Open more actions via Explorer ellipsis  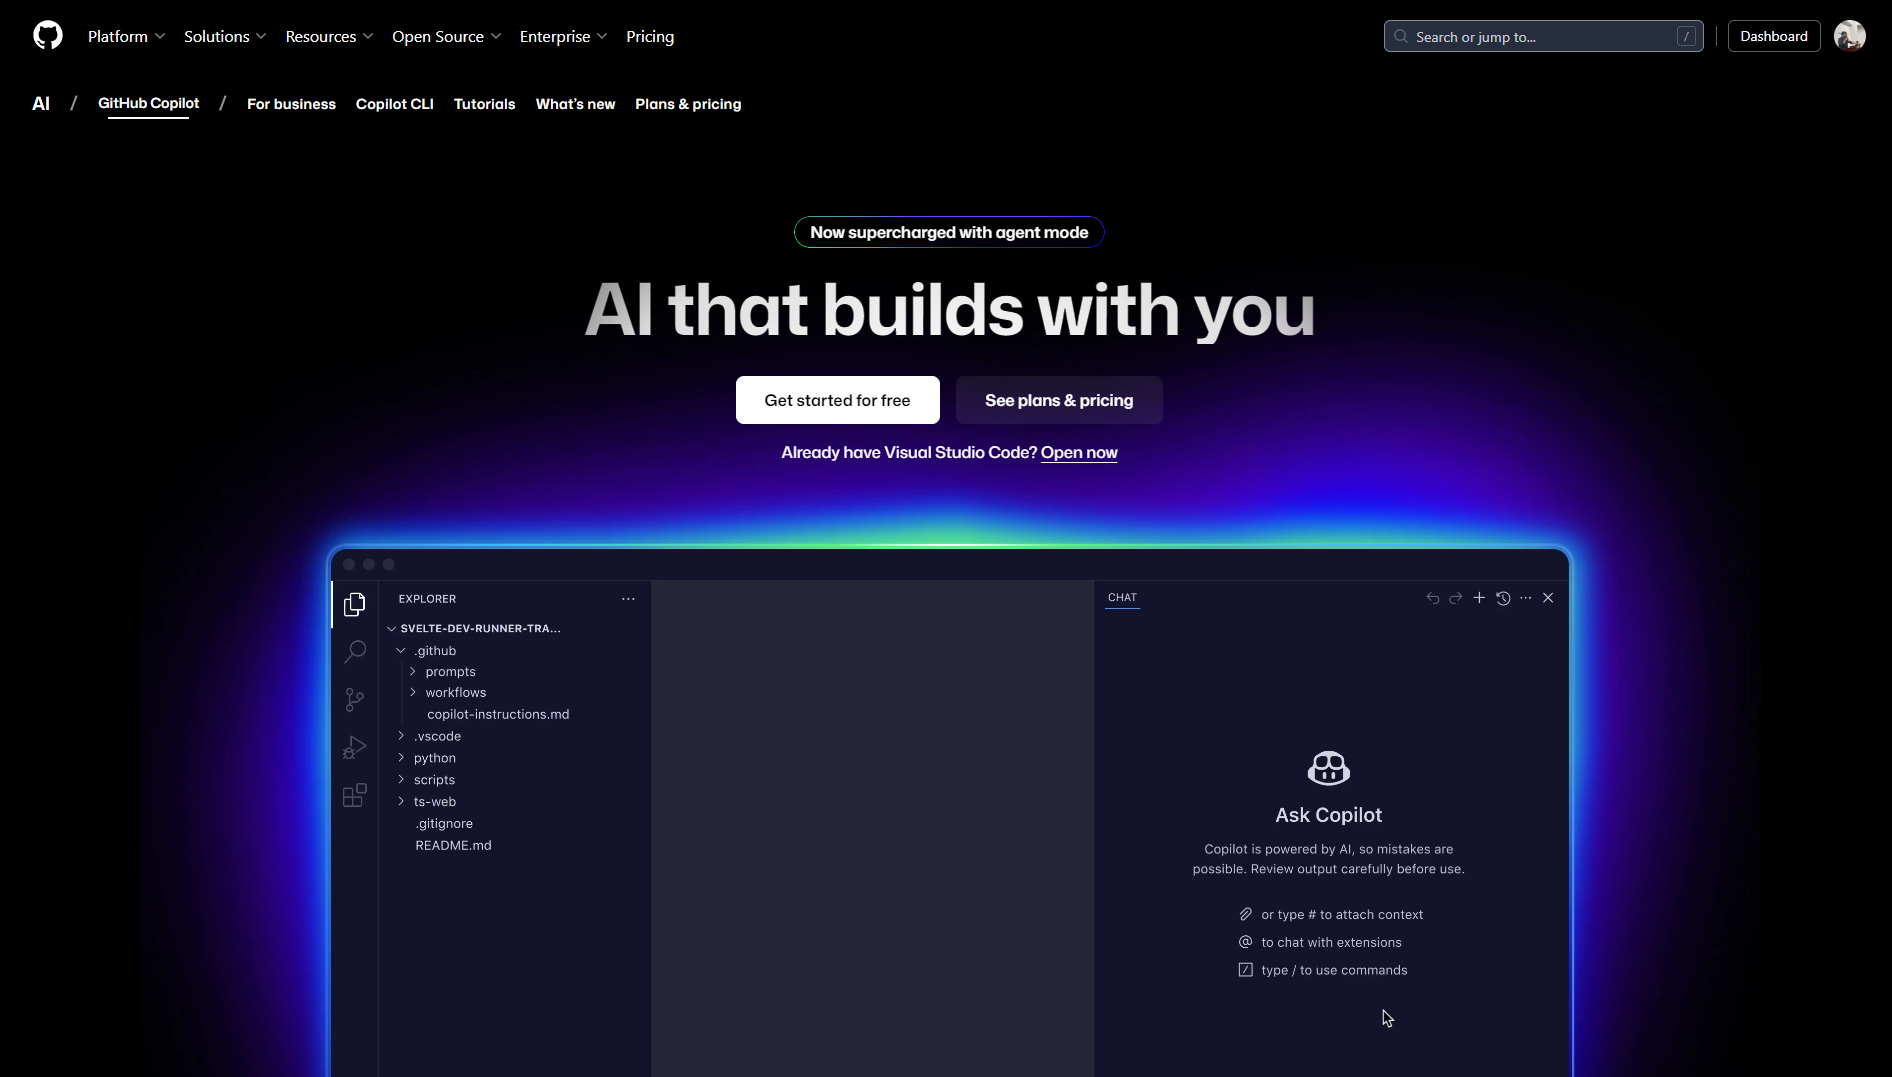pyautogui.click(x=628, y=598)
